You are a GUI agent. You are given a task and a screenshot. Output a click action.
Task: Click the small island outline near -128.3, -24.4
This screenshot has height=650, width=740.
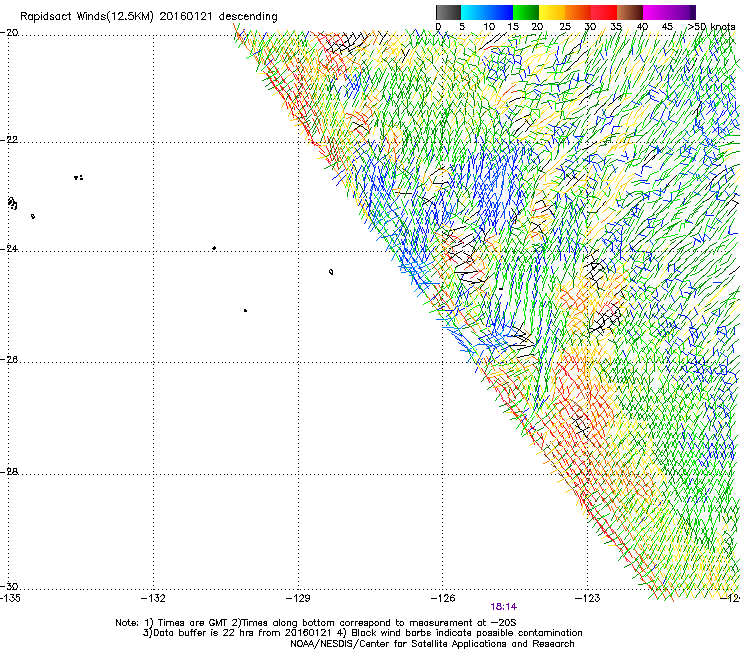(331, 272)
